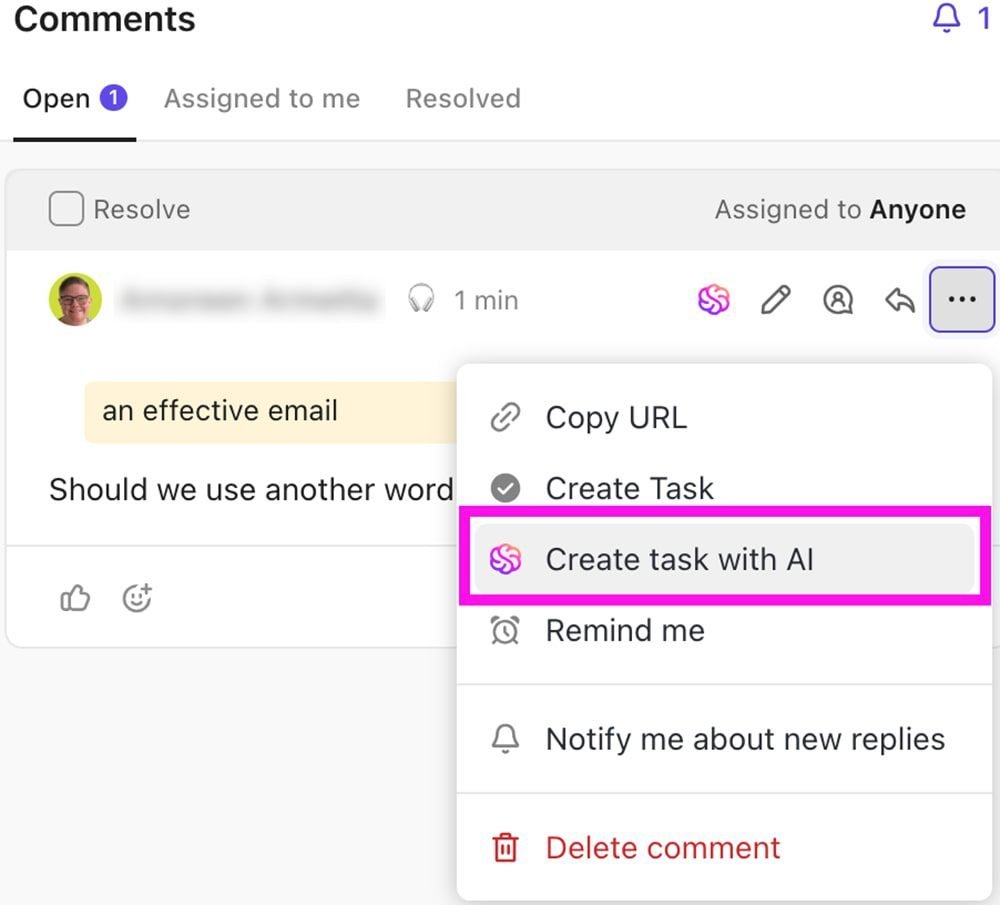Open the Assigned to Anyone selector
Screen dimensions: 1000x905
(839, 209)
